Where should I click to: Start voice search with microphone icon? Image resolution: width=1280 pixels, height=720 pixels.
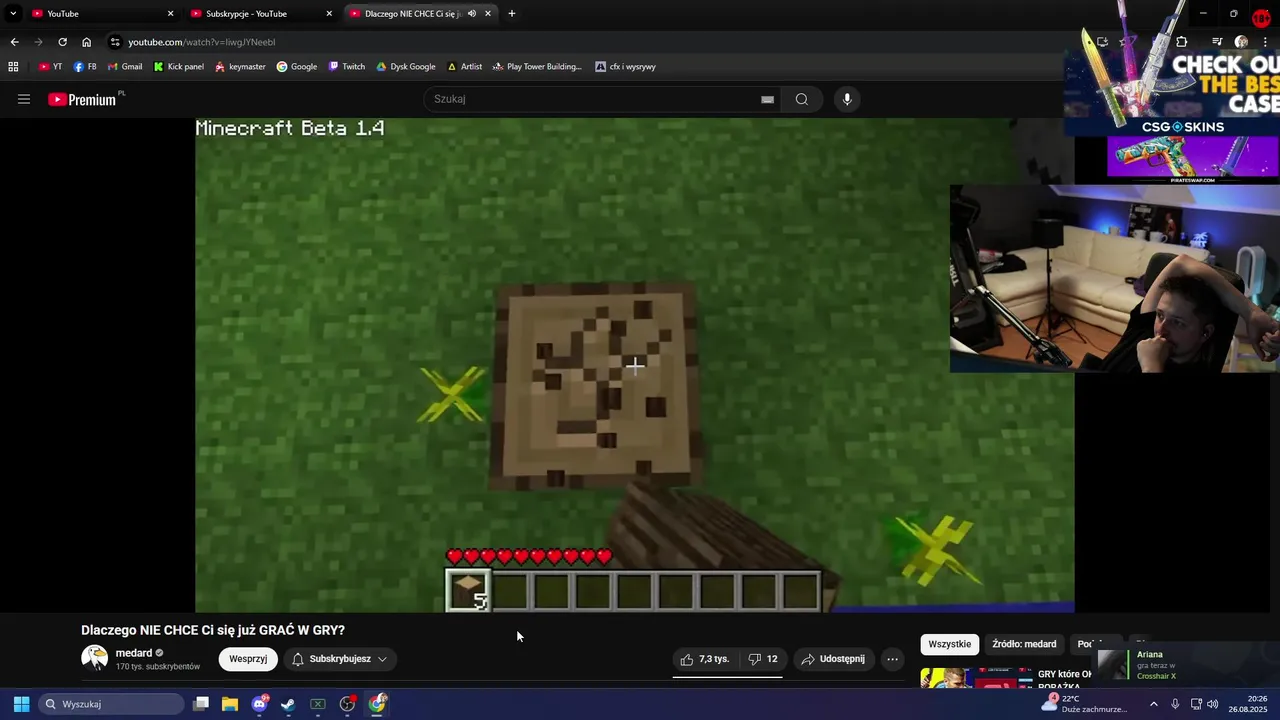point(847,99)
